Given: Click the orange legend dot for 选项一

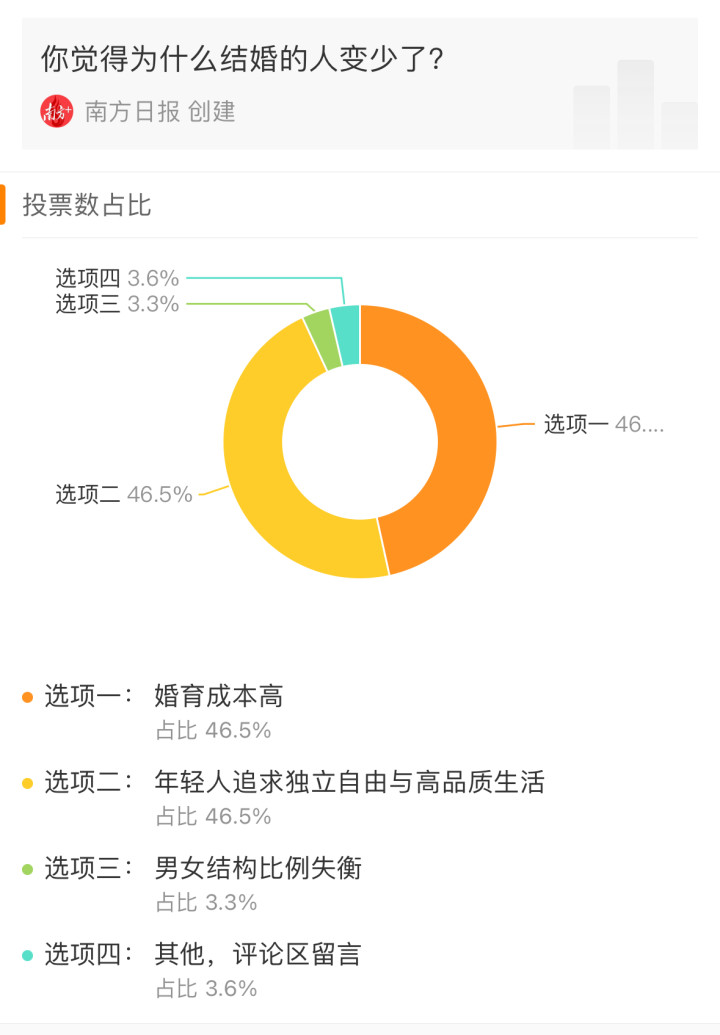Looking at the screenshot, I should [28, 697].
